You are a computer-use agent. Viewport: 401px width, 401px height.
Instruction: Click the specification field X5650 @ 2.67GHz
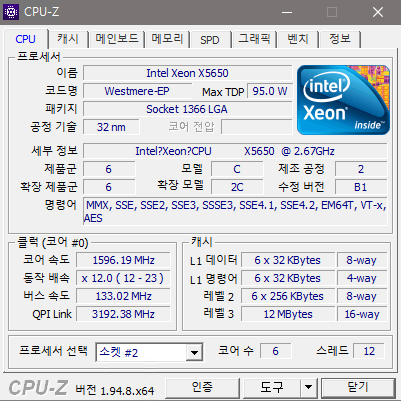[235, 151]
